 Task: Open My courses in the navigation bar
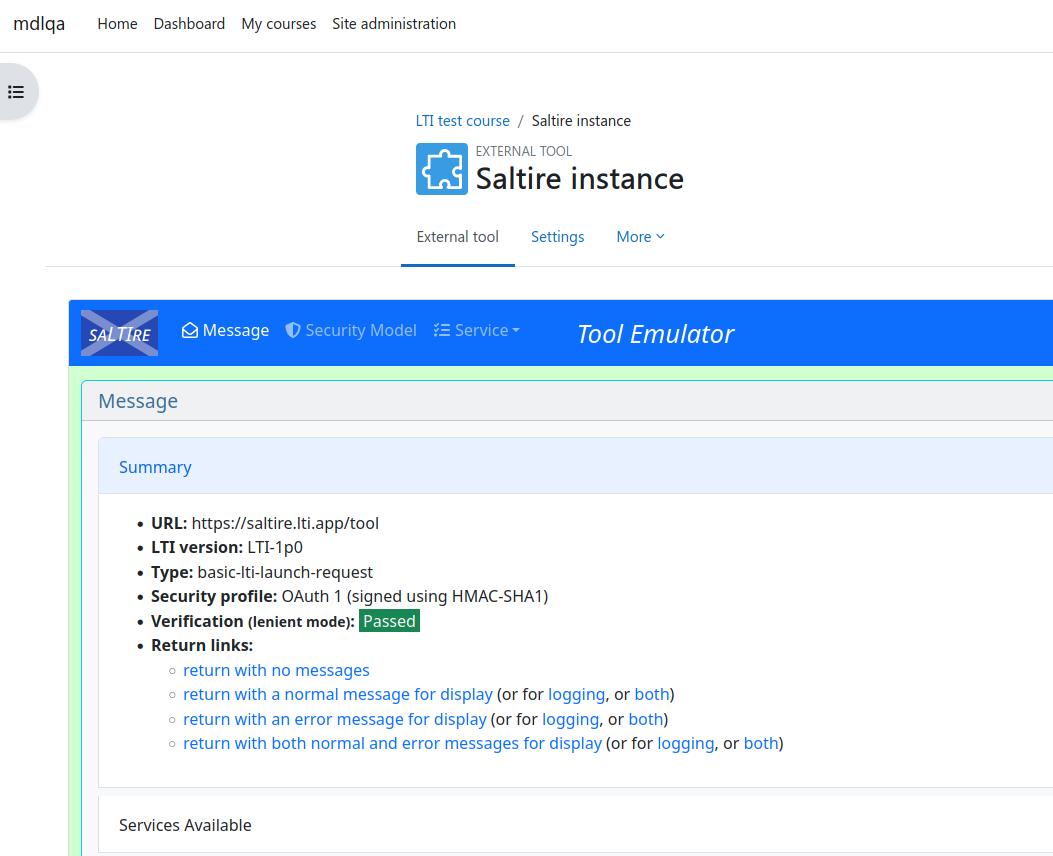click(279, 24)
